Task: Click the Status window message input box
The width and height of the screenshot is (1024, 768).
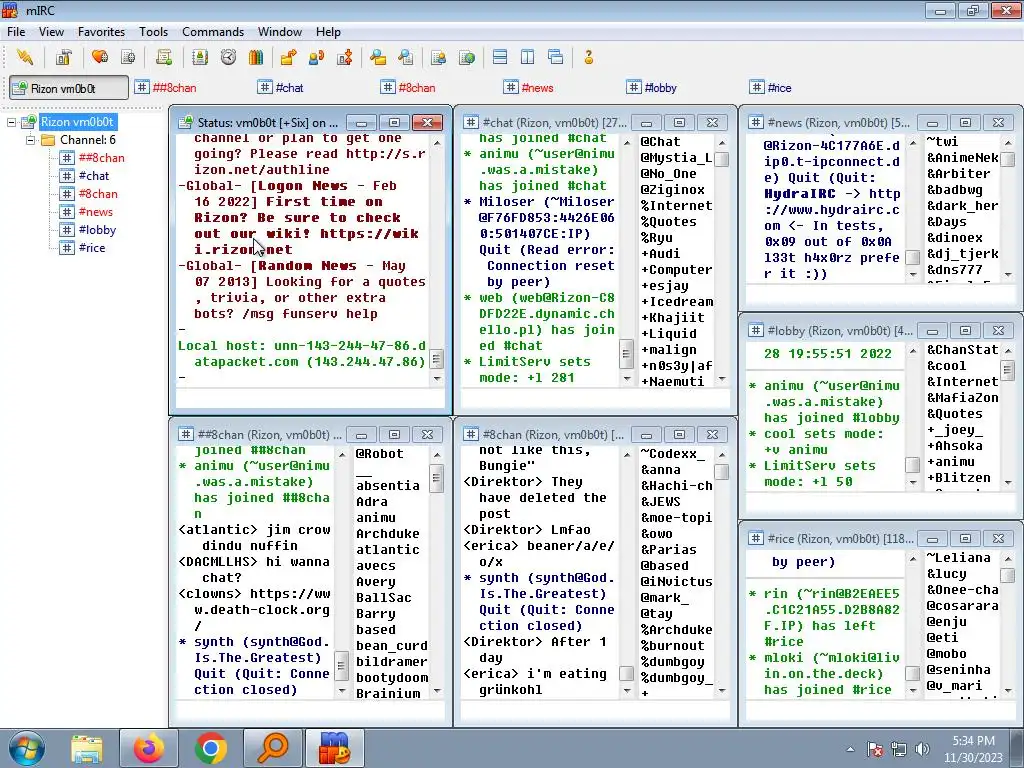Action: click(x=311, y=398)
